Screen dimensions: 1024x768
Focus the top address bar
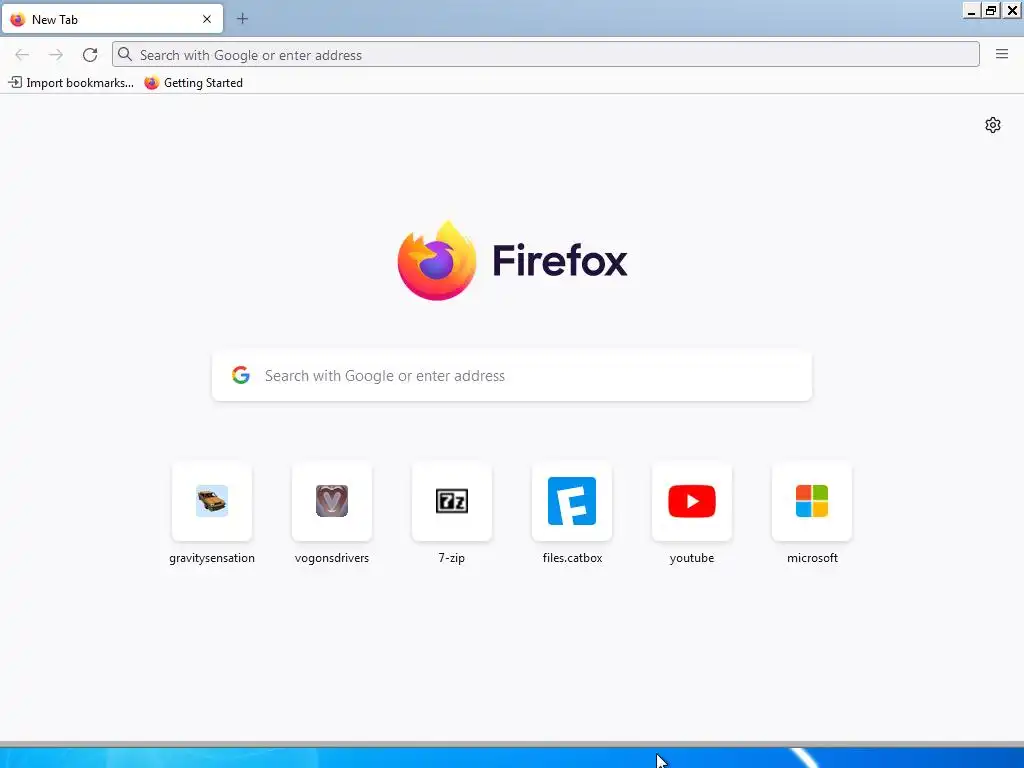point(545,54)
